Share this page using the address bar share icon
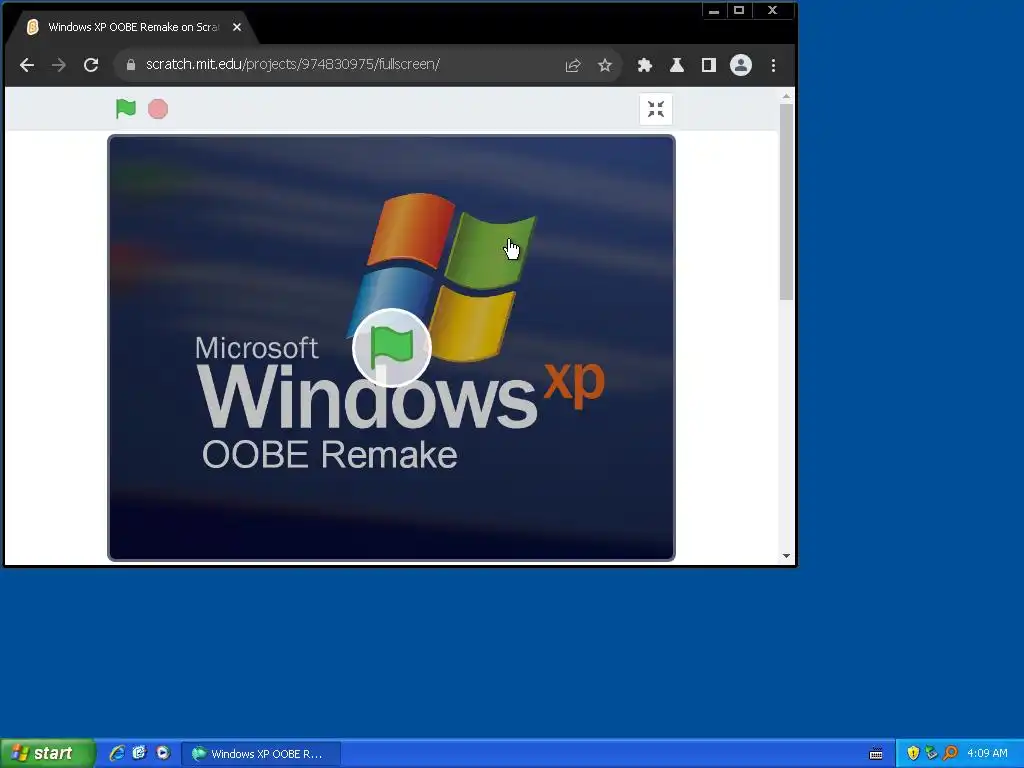The width and height of the screenshot is (1024, 768). click(x=573, y=65)
